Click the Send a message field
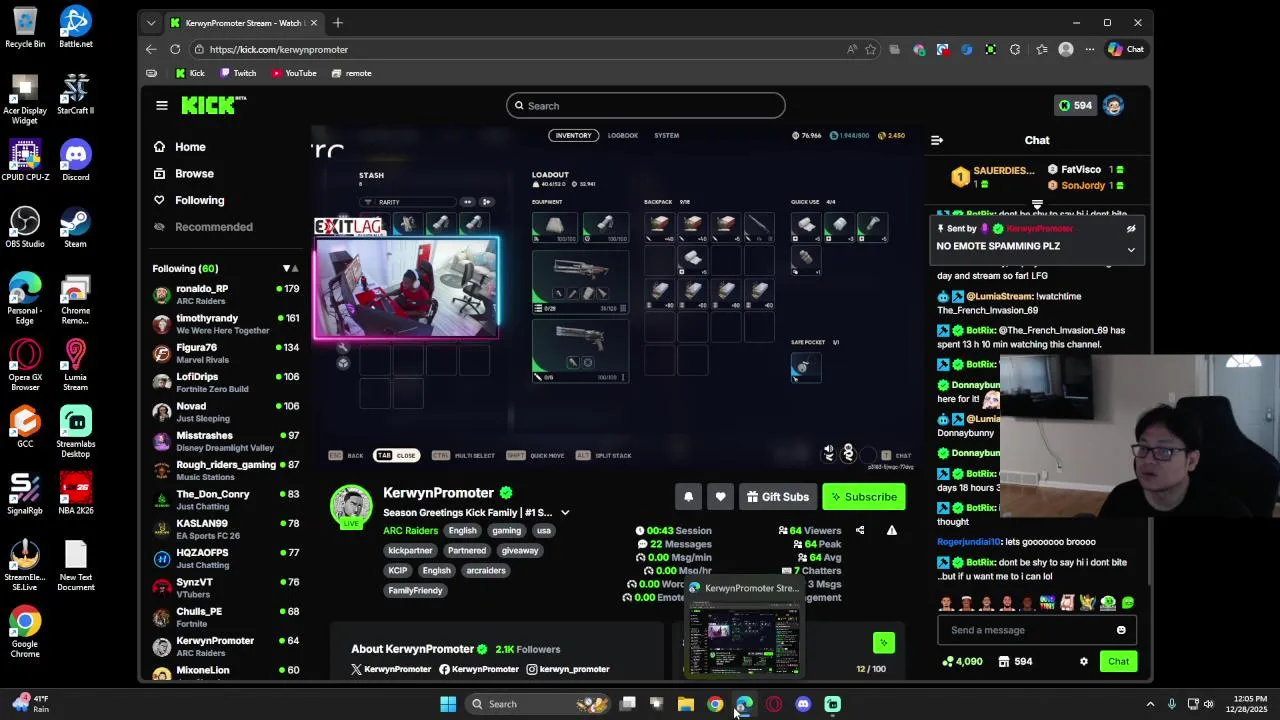Screen dimensions: 1280x720 1036,630
